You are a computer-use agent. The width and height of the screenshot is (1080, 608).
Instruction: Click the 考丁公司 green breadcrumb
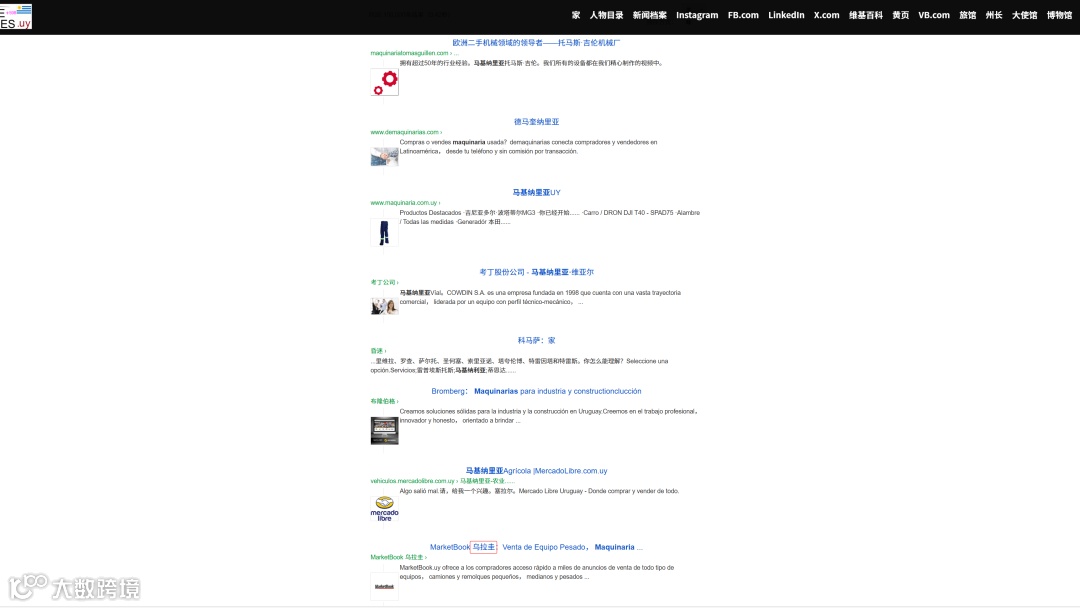click(383, 282)
